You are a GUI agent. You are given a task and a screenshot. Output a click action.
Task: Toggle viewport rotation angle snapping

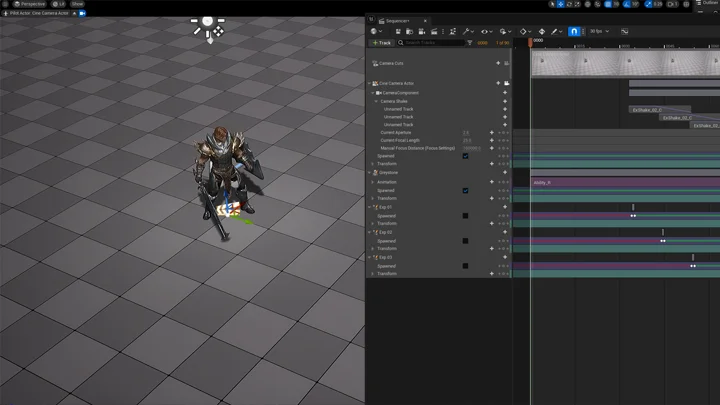(x=627, y=4)
